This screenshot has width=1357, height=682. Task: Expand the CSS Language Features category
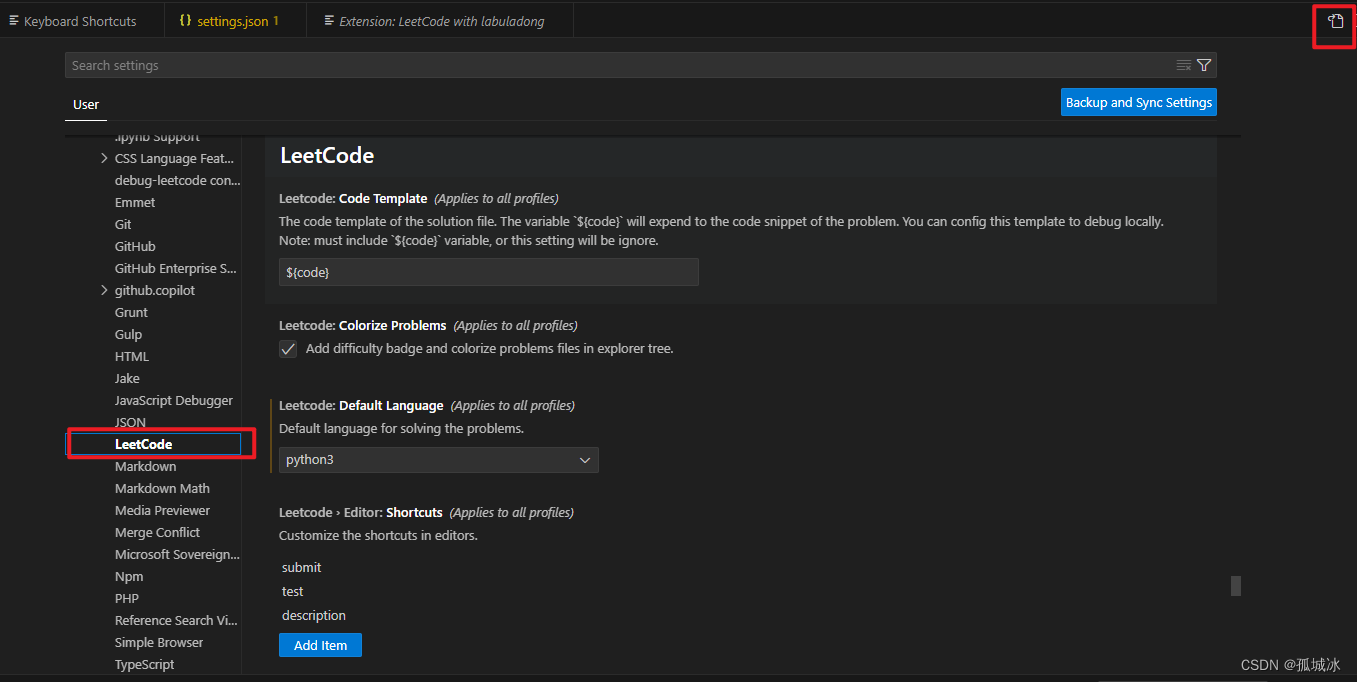coord(104,158)
